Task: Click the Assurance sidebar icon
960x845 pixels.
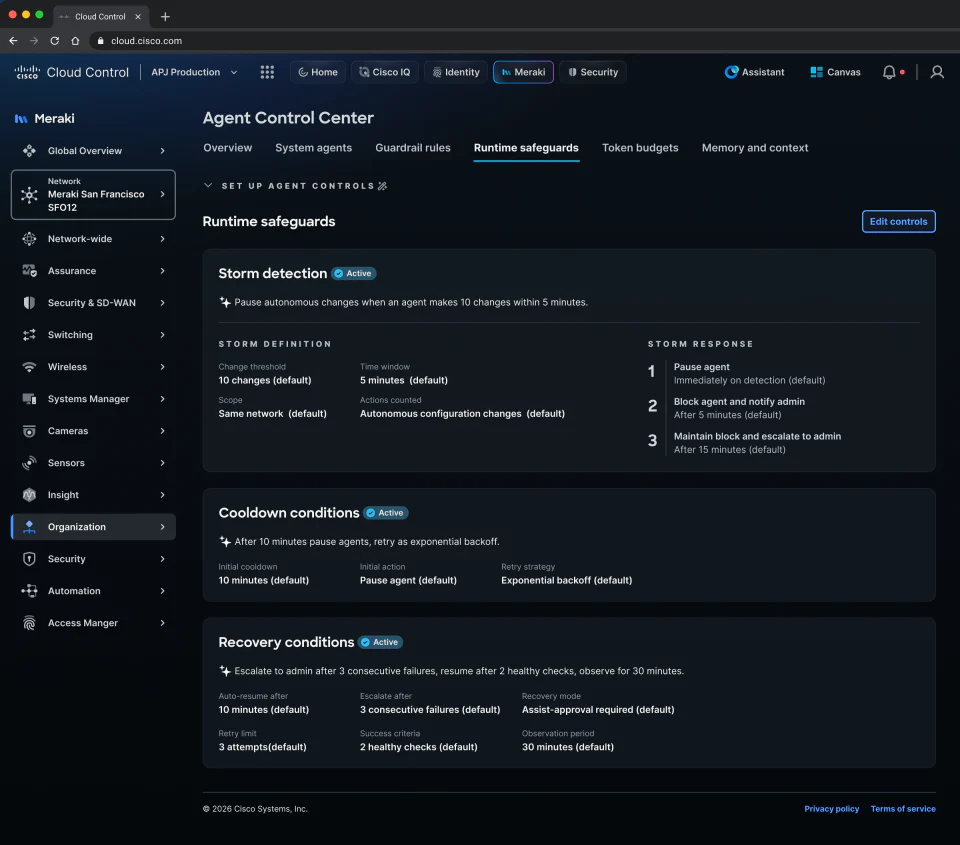Action: (29, 271)
